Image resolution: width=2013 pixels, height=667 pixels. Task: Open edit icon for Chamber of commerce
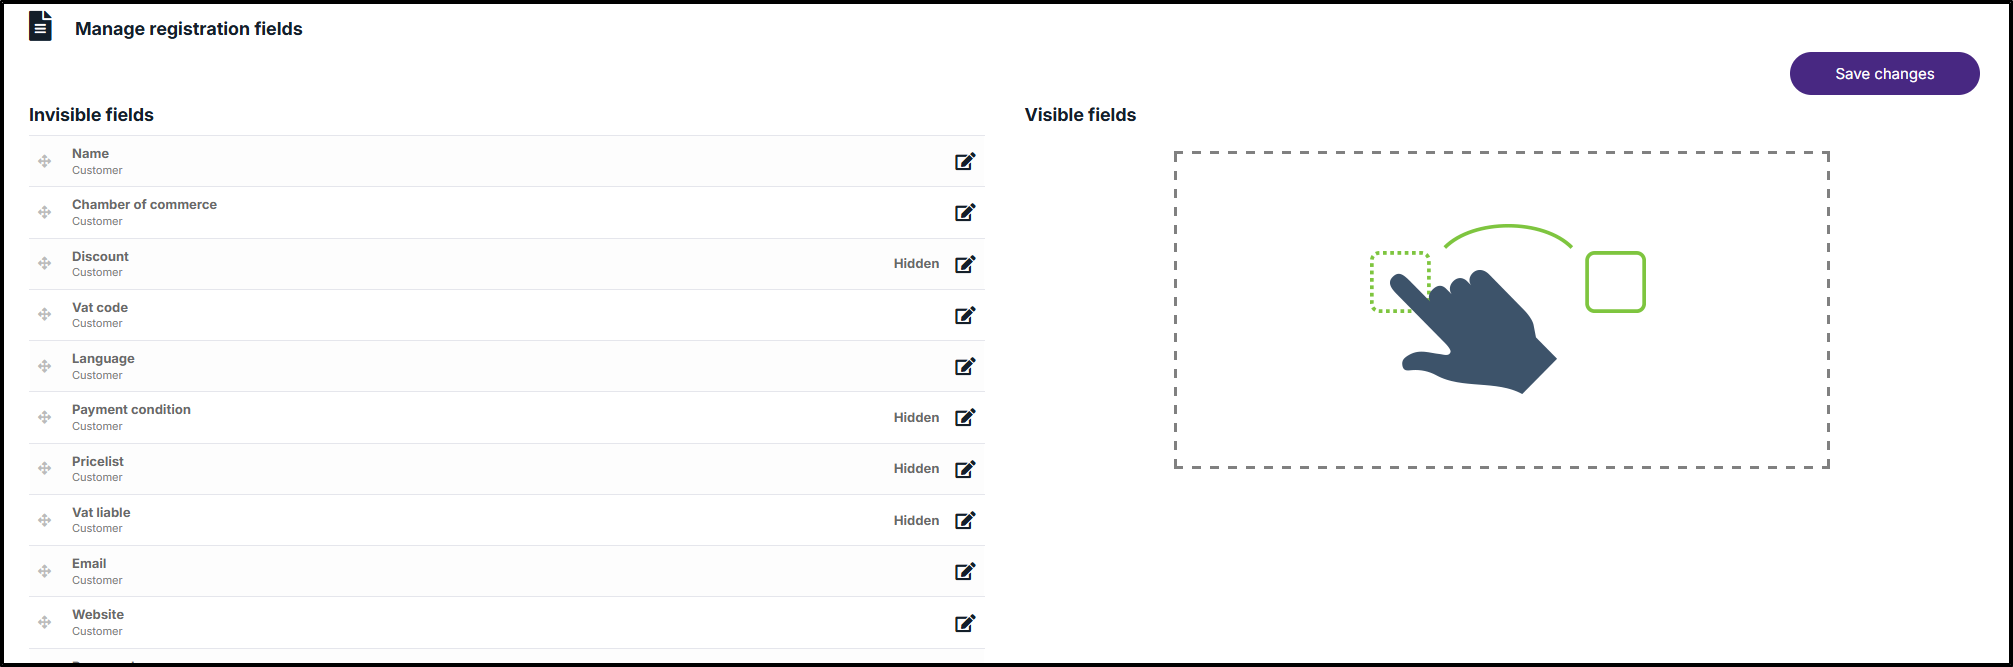pyautogui.click(x=965, y=212)
